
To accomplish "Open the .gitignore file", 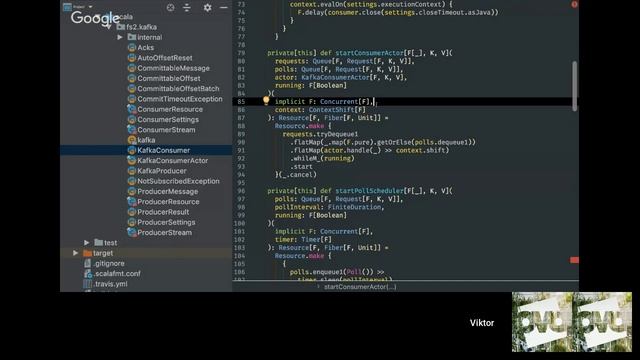I will click(x=109, y=263).
